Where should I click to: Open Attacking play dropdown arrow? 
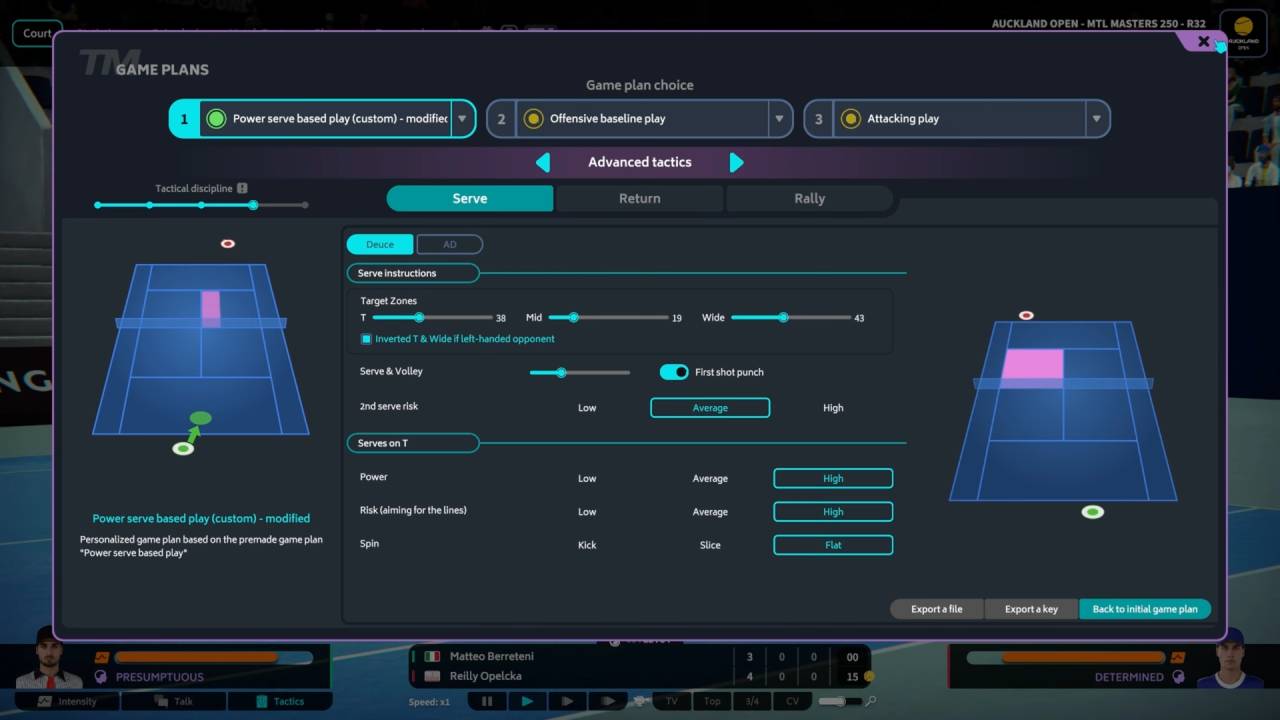[x=1097, y=118]
